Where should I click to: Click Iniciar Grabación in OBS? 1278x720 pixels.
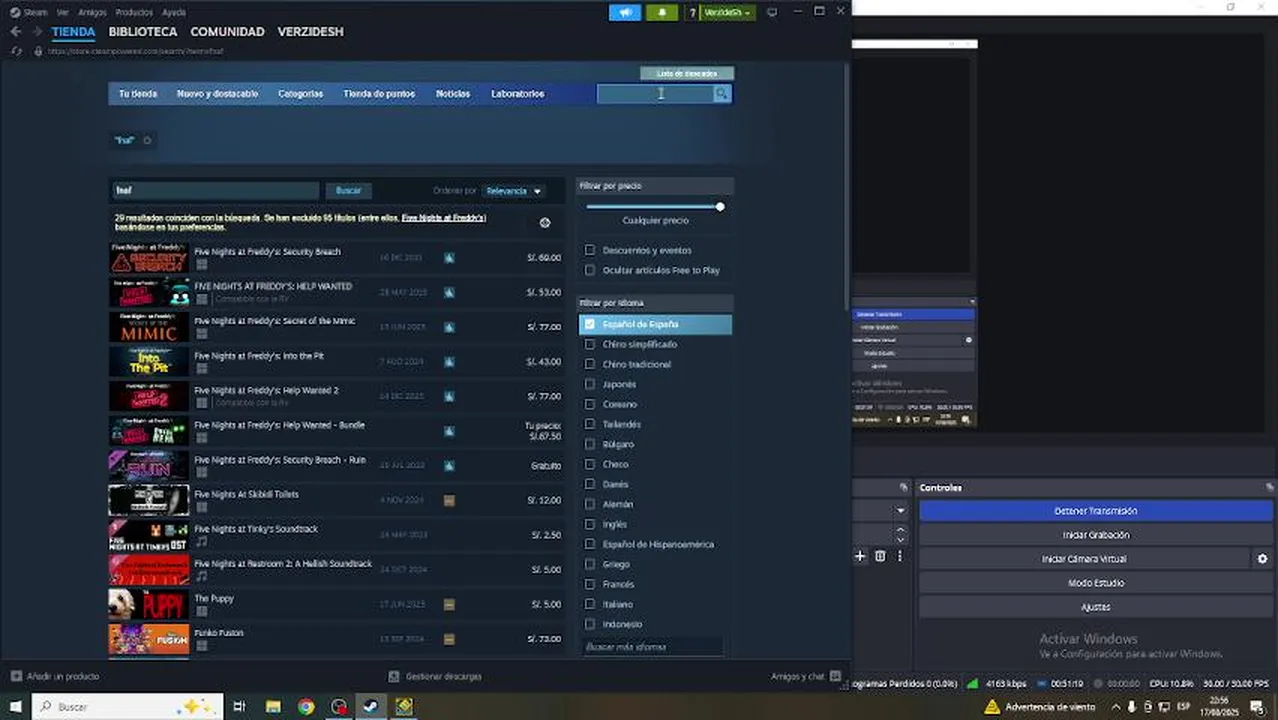[1095, 535]
